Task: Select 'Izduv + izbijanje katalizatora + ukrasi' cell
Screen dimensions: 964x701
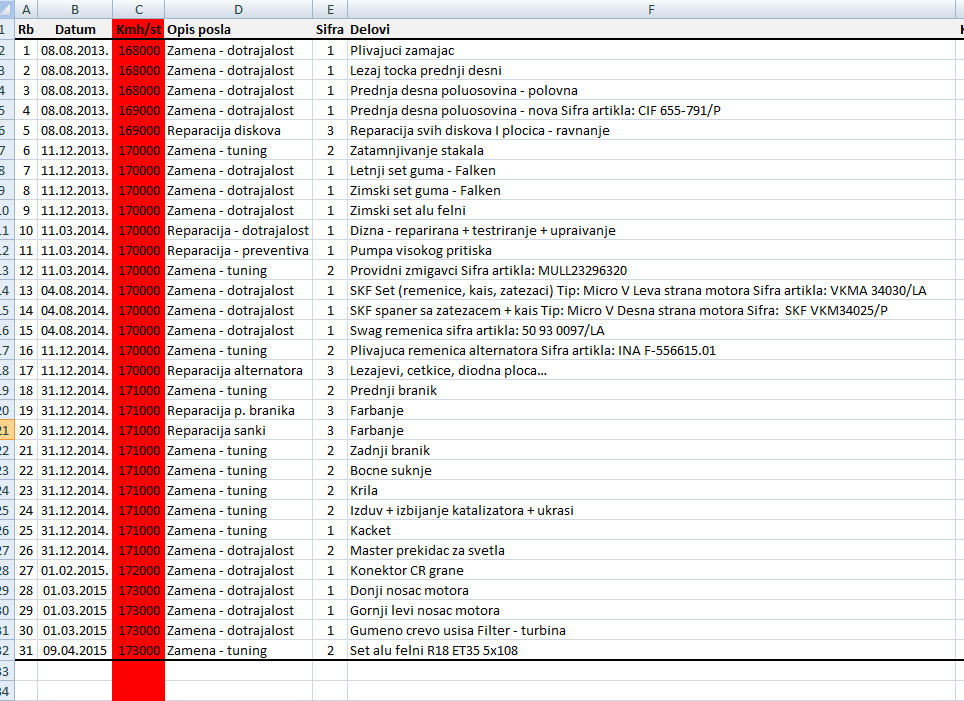Action: click(x=651, y=510)
